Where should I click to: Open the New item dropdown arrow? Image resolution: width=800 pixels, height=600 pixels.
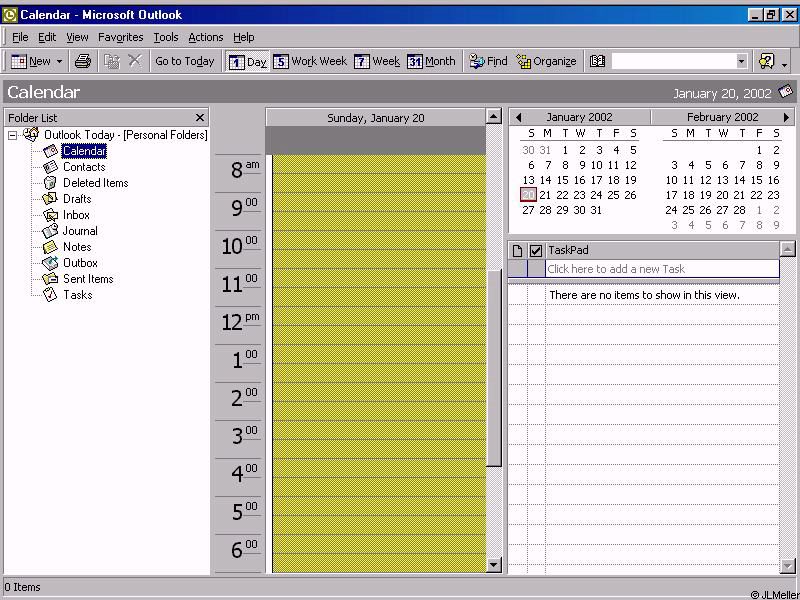point(59,61)
